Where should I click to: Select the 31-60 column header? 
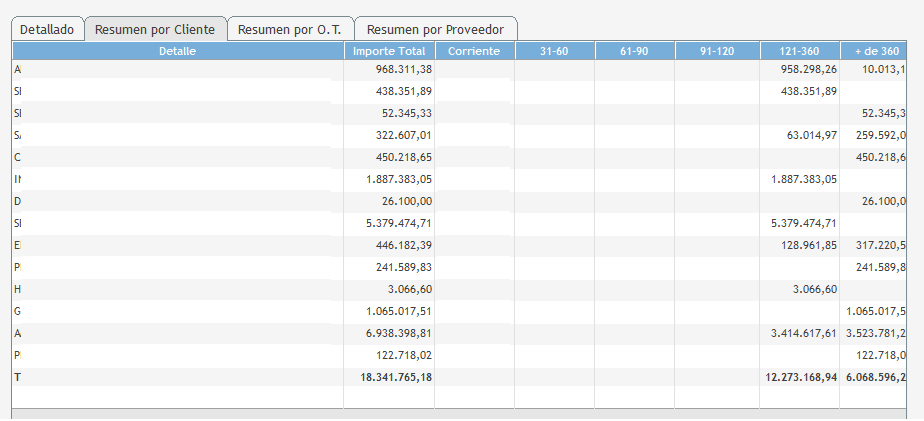point(554,50)
